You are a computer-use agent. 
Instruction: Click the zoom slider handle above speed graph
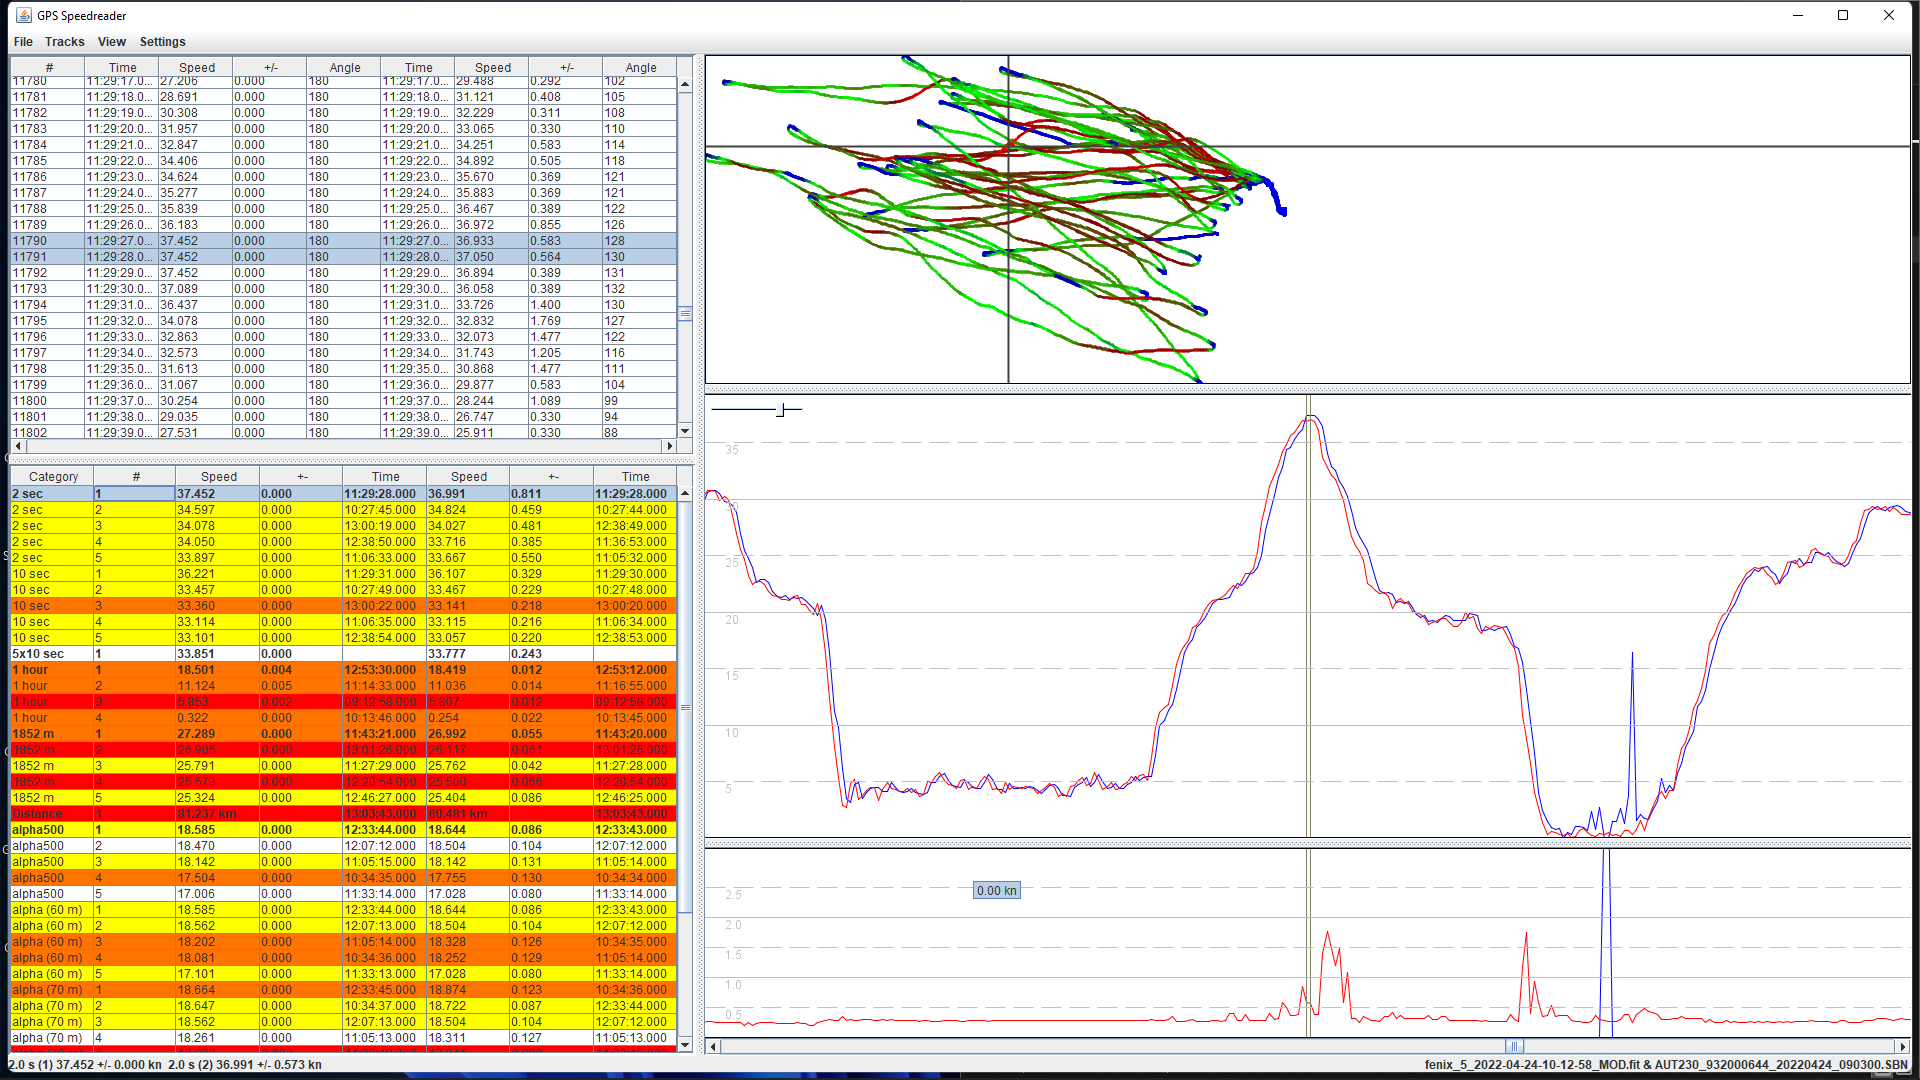pos(781,409)
